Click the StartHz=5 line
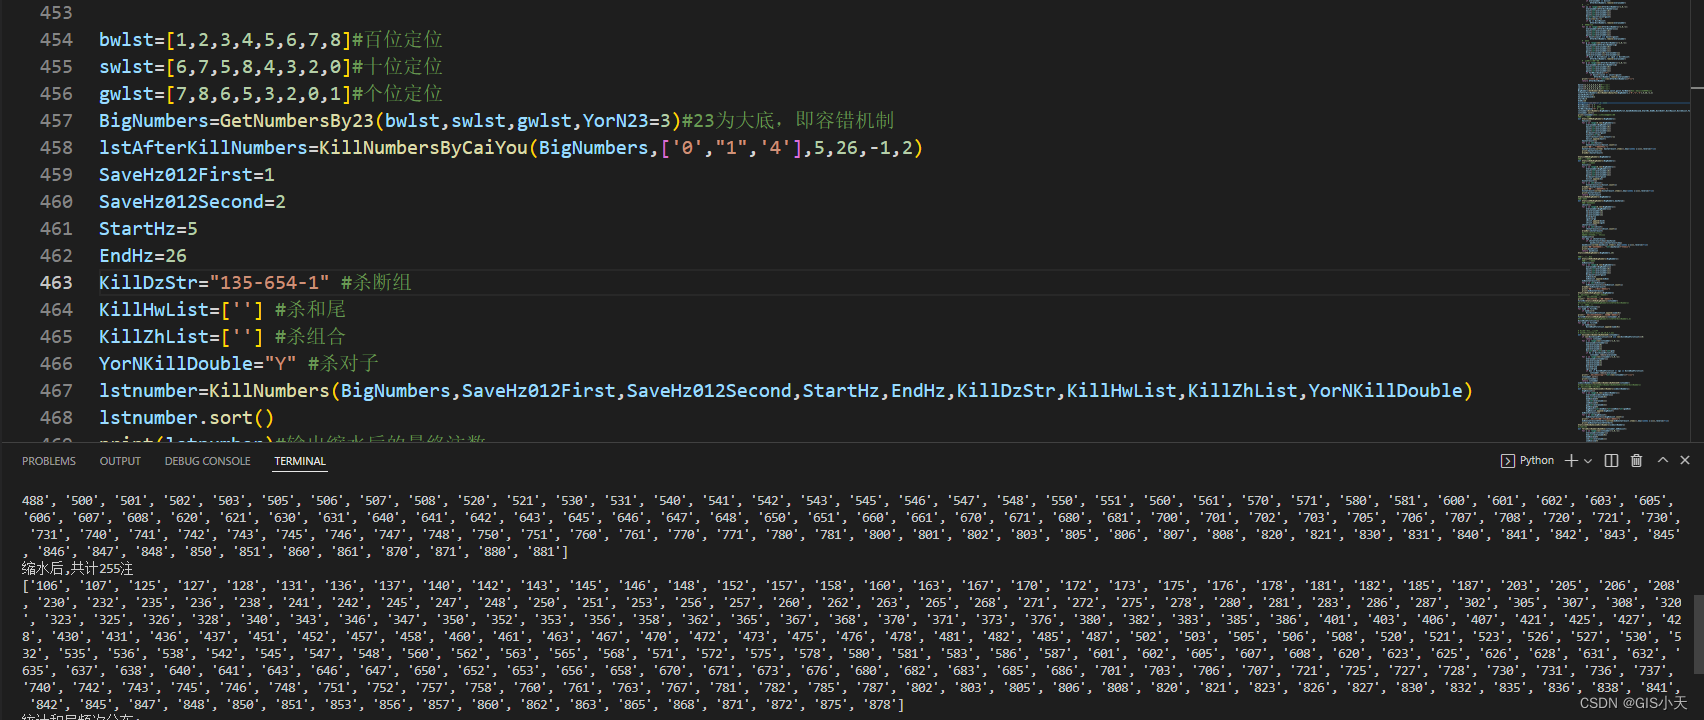Image resolution: width=1704 pixels, height=720 pixels. point(148,229)
